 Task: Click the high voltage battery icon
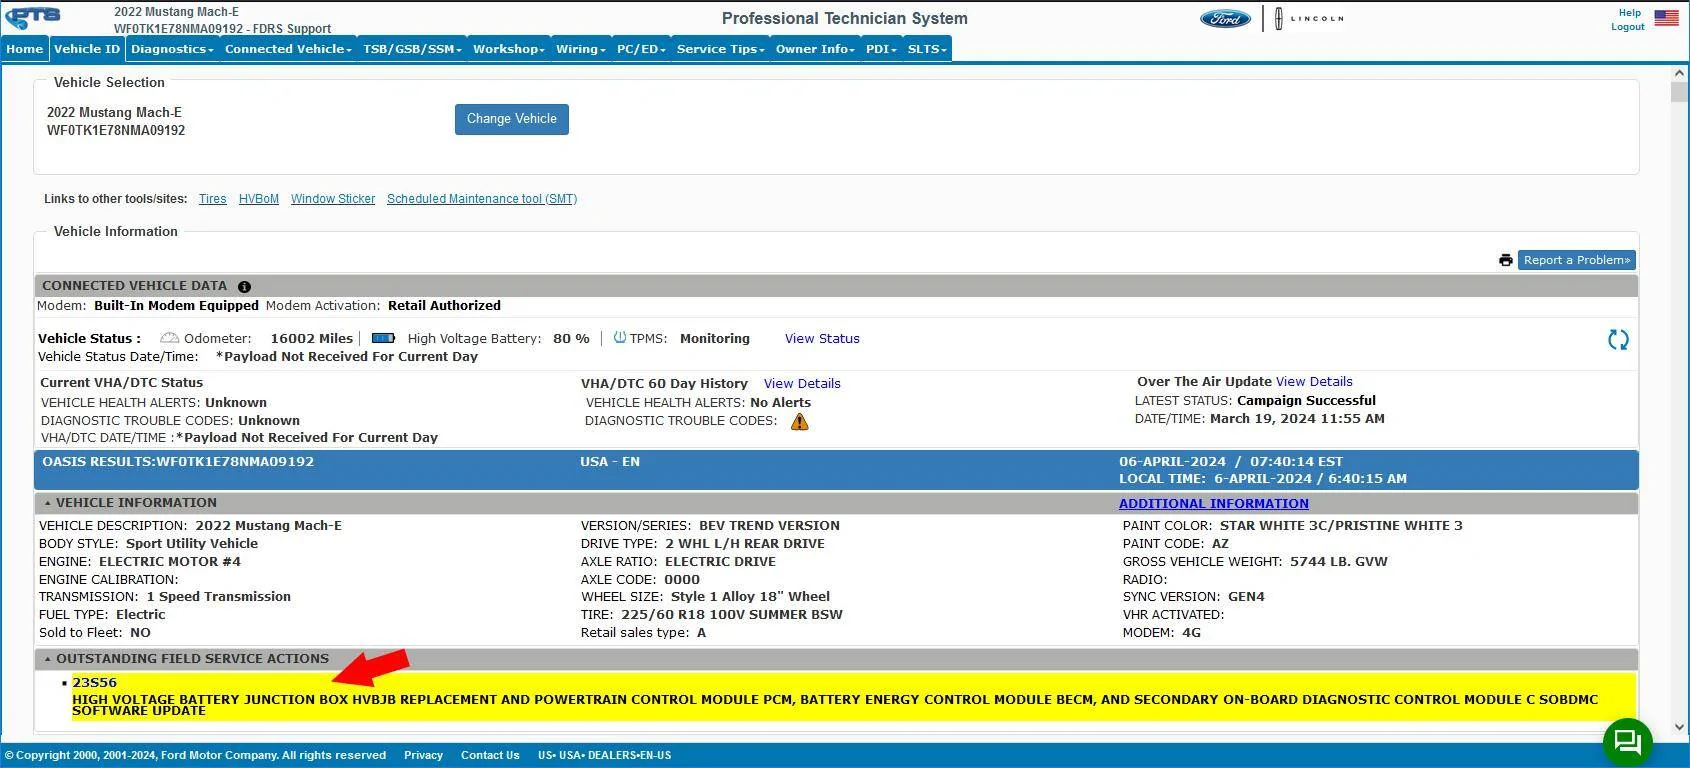pos(383,338)
